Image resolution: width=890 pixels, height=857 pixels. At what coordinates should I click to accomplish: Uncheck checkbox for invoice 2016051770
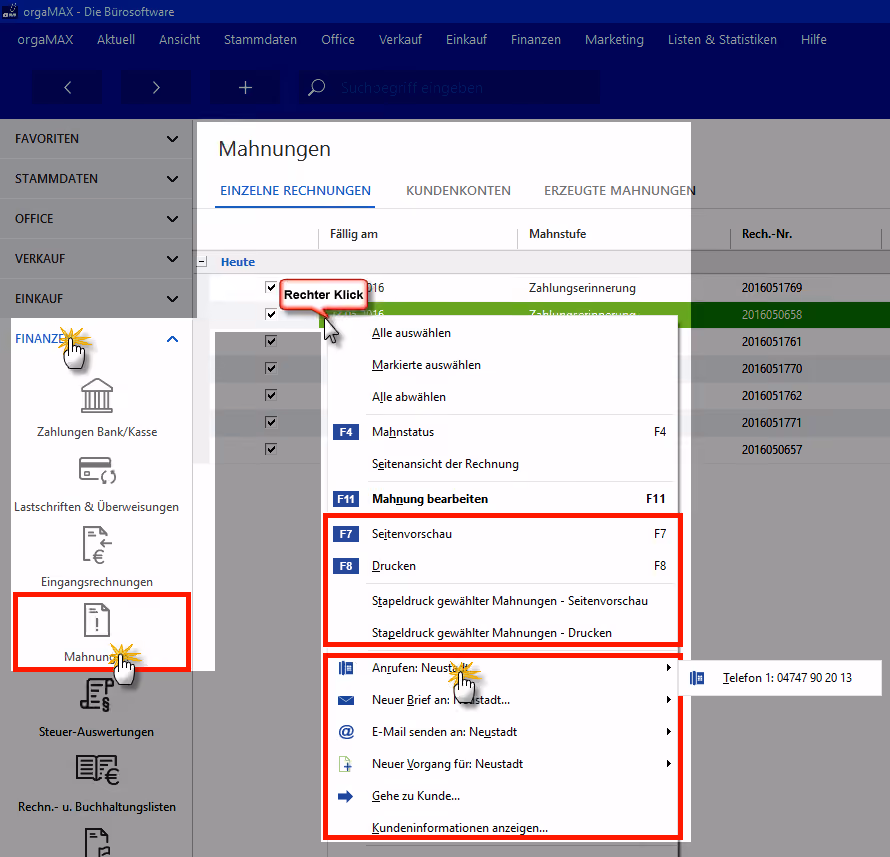[271, 368]
